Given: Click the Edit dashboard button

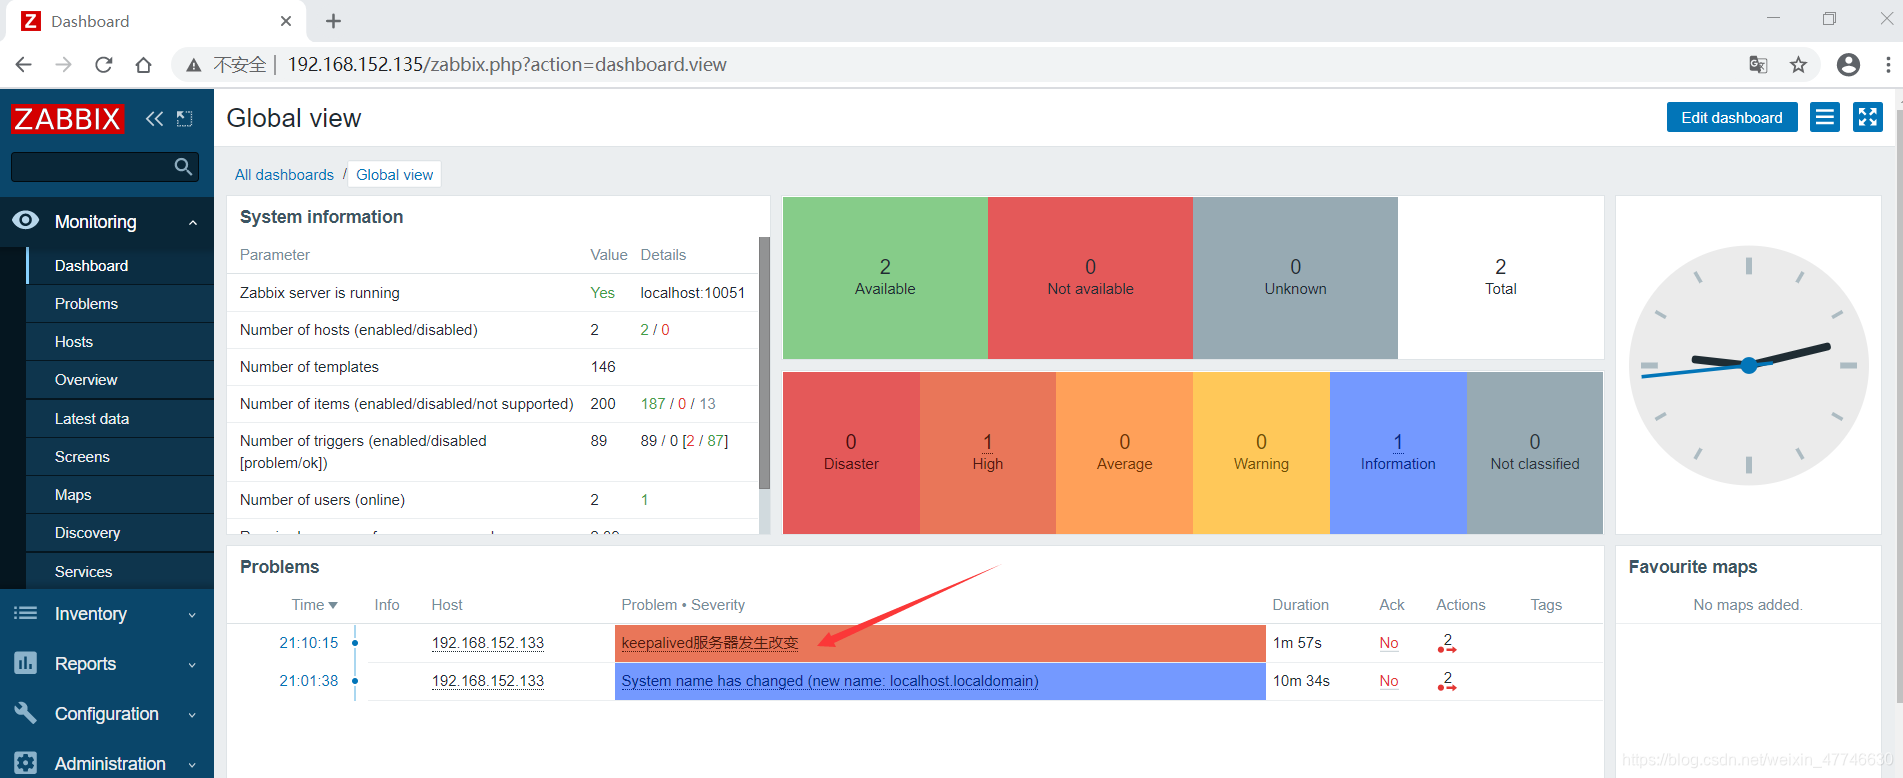Looking at the screenshot, I should (1732, 118).
